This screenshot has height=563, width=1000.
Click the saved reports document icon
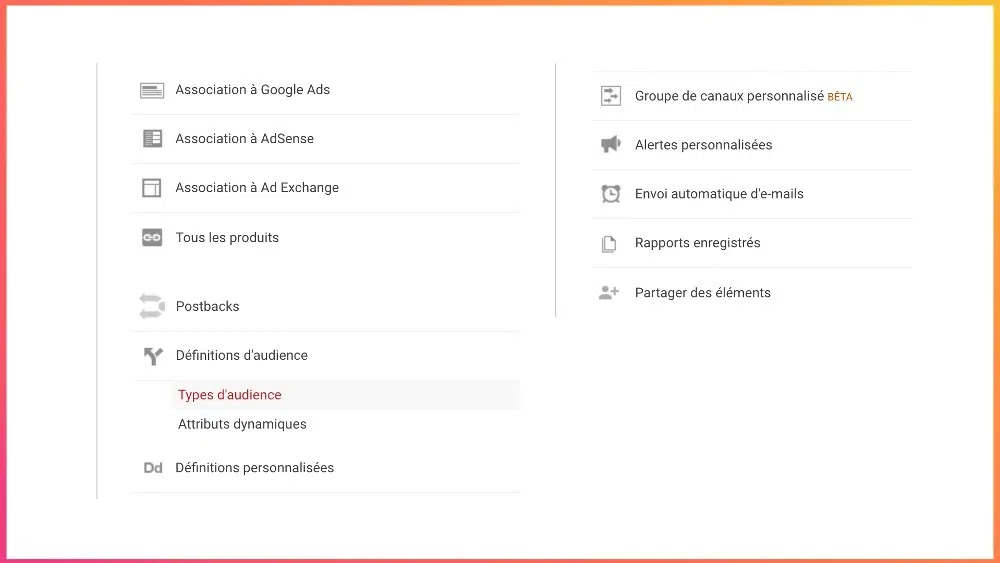pyautogui.click(x=609, y=244)
